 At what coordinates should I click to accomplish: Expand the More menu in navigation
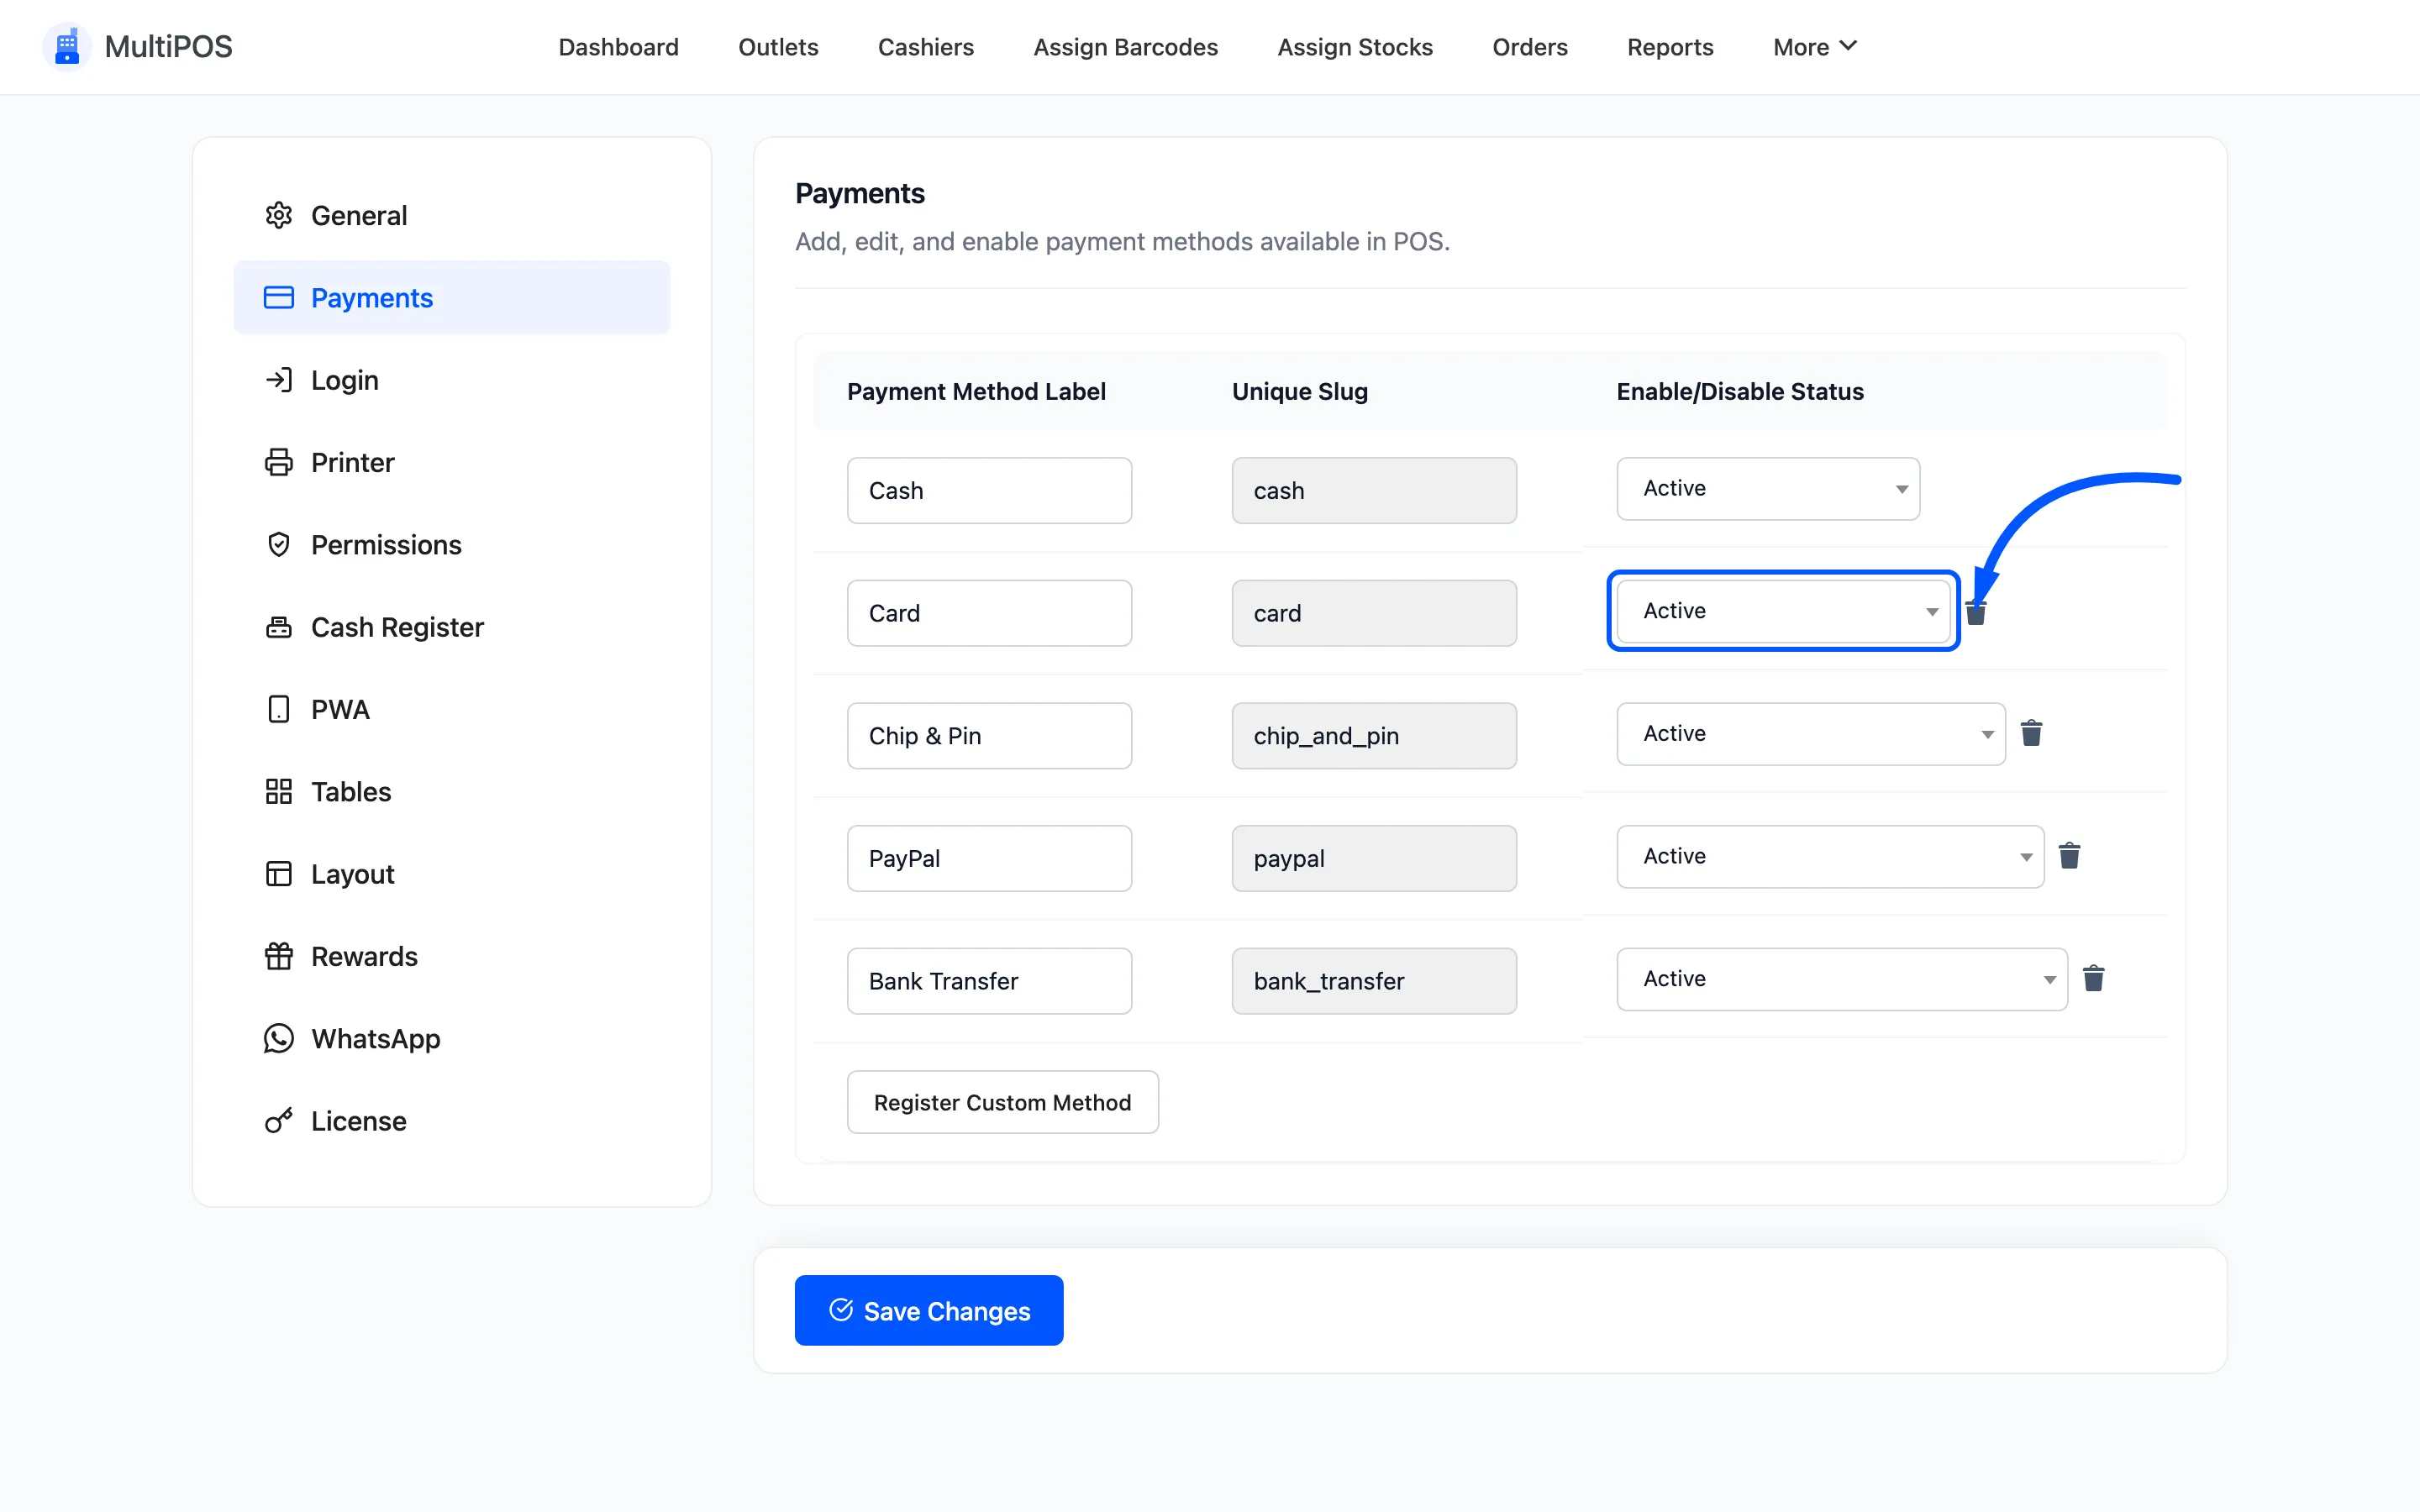tap(1814, 47)
